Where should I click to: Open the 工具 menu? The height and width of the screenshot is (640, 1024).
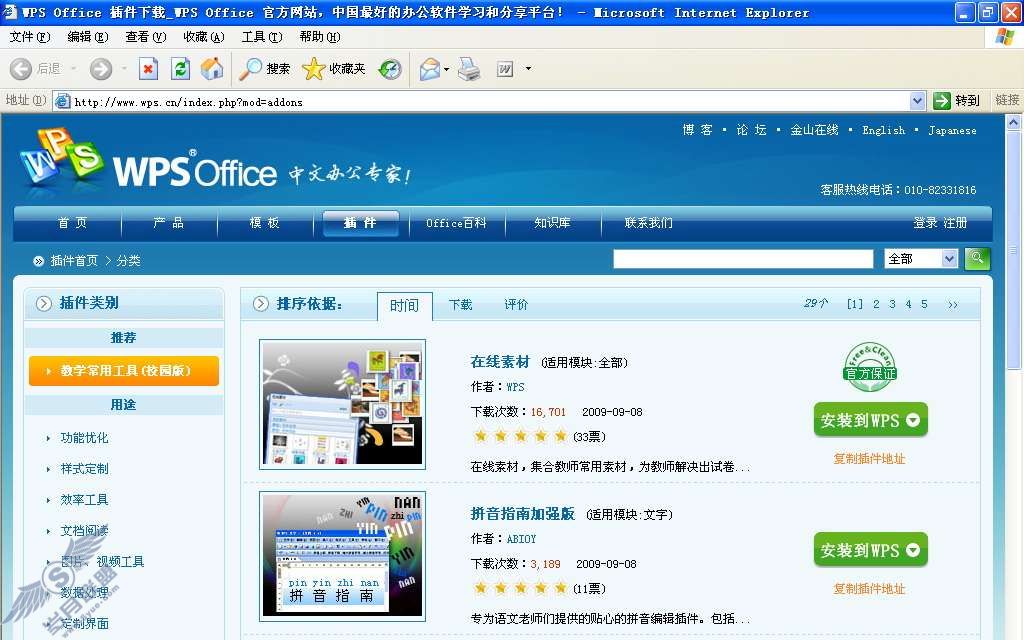pos(262,37)
